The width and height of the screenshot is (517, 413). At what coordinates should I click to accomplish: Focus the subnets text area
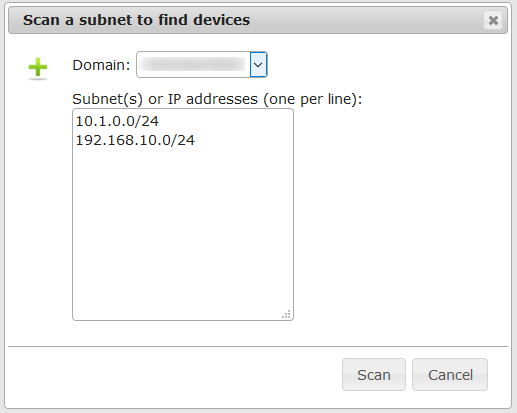point(183,214)
